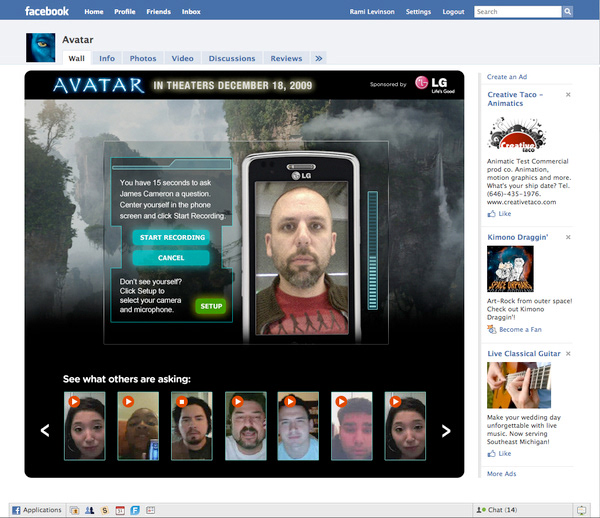Open the video thumbnail with the blue can
The height and width of the screenshot is (518, 600).
click(138, 426)
